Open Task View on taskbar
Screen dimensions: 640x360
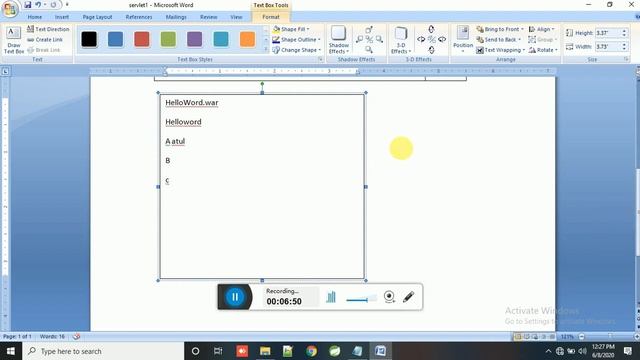coord(218,351)
